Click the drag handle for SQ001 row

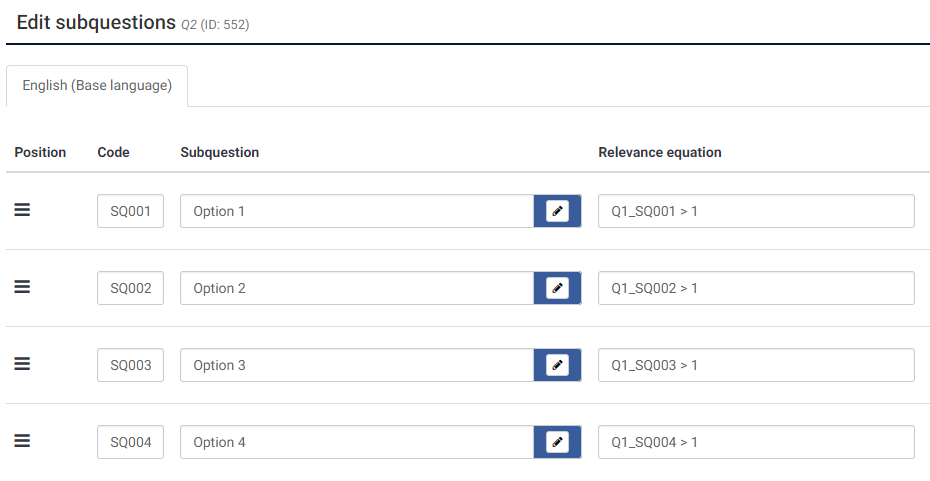[22, 210]
